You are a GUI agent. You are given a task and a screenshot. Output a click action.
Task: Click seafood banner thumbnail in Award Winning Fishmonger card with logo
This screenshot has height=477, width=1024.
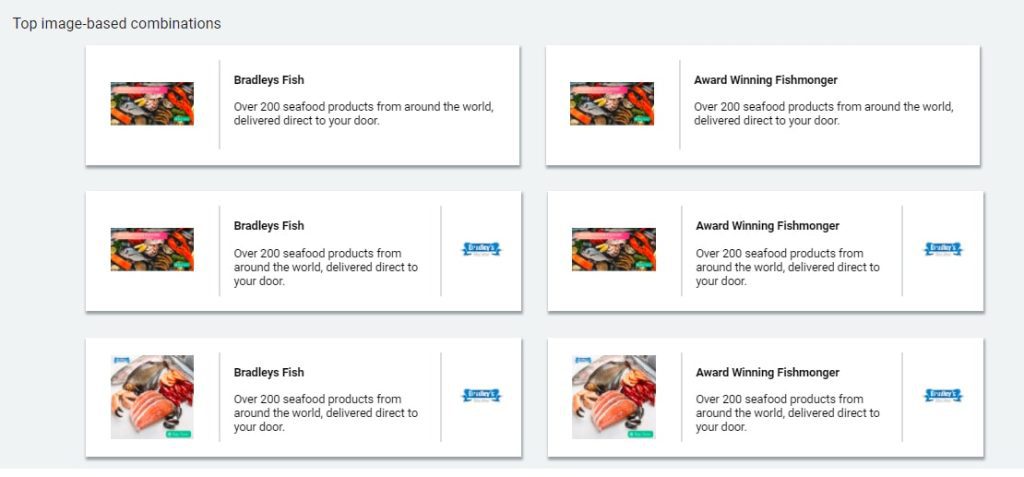(x=613, y=250)
